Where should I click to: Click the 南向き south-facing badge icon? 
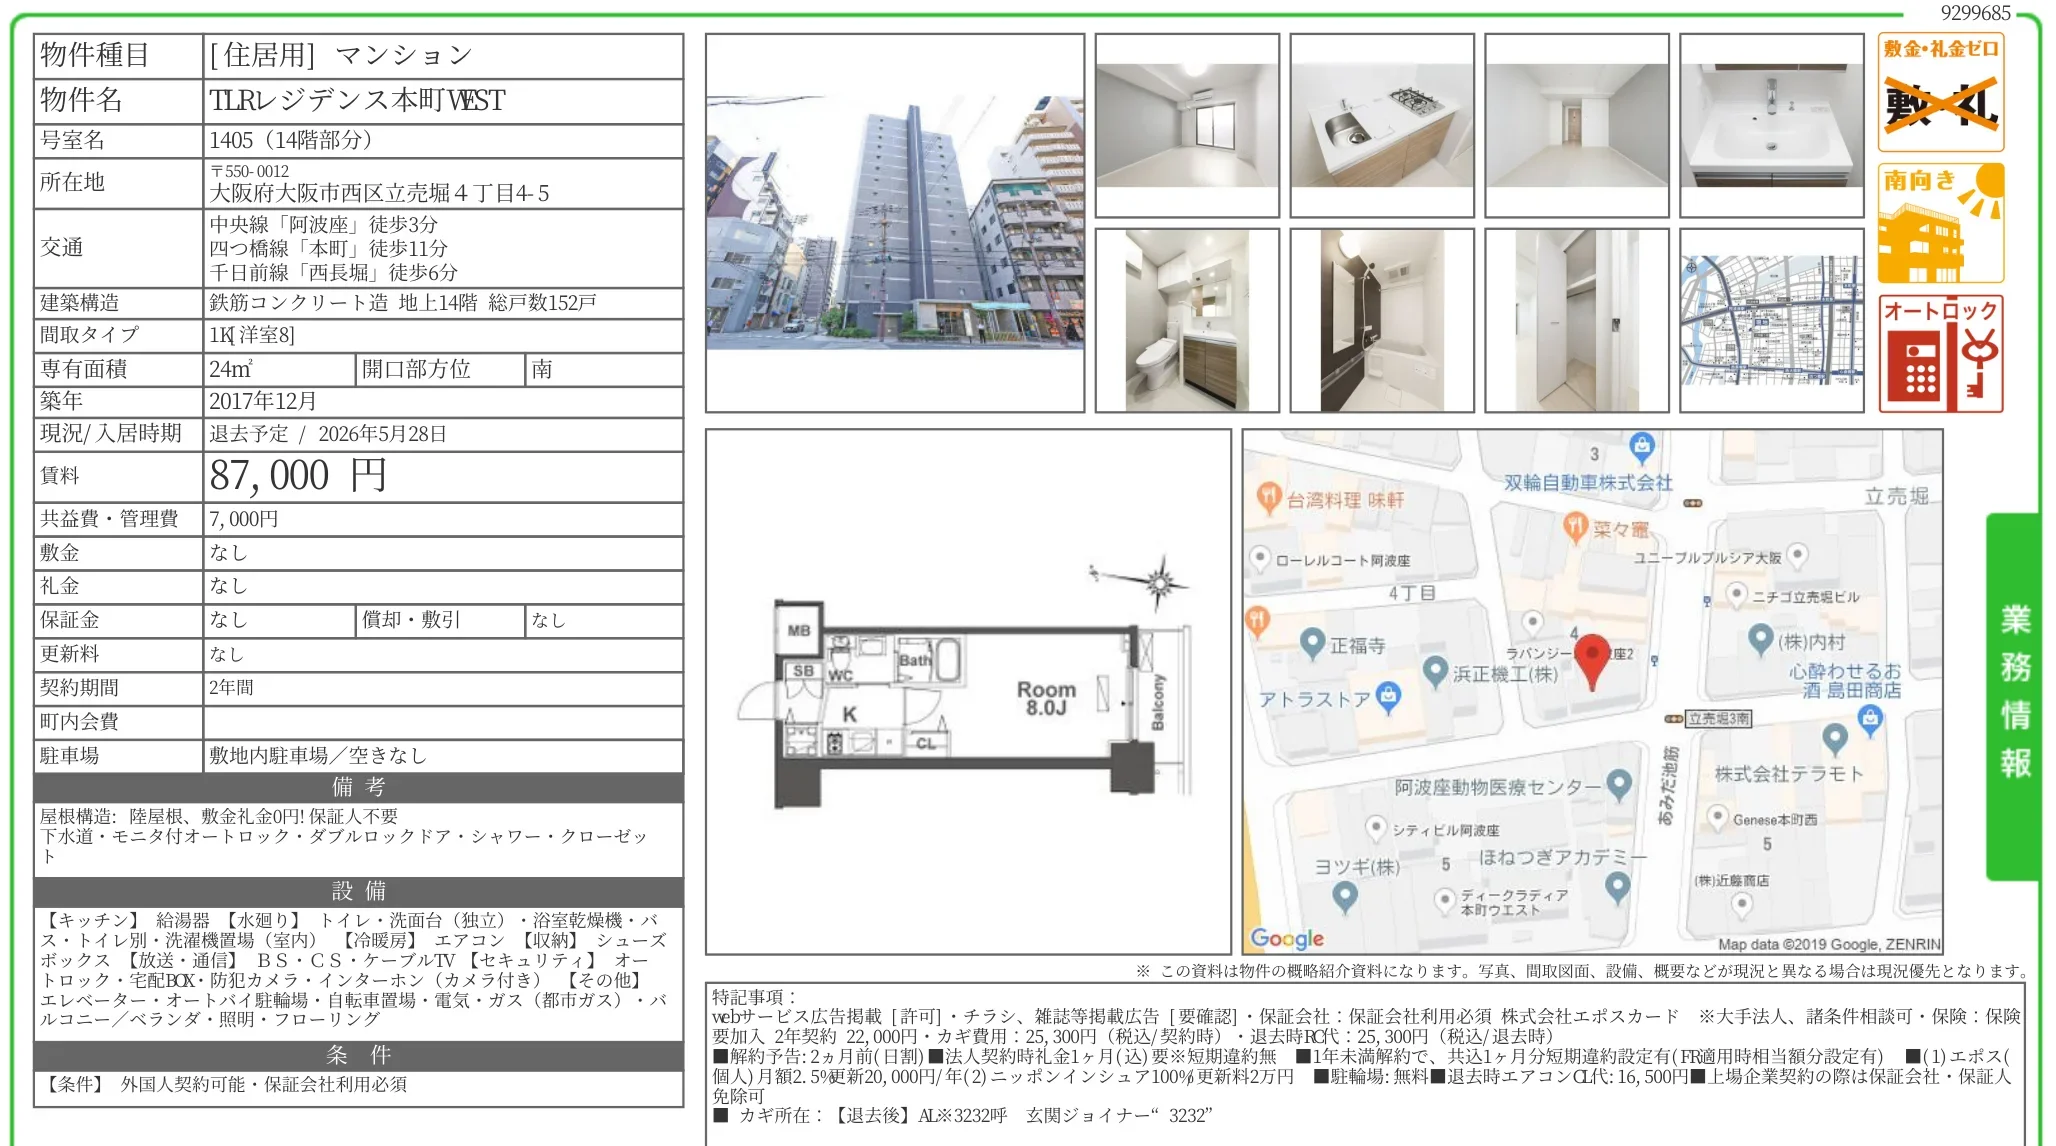[x=1940, y=224]
